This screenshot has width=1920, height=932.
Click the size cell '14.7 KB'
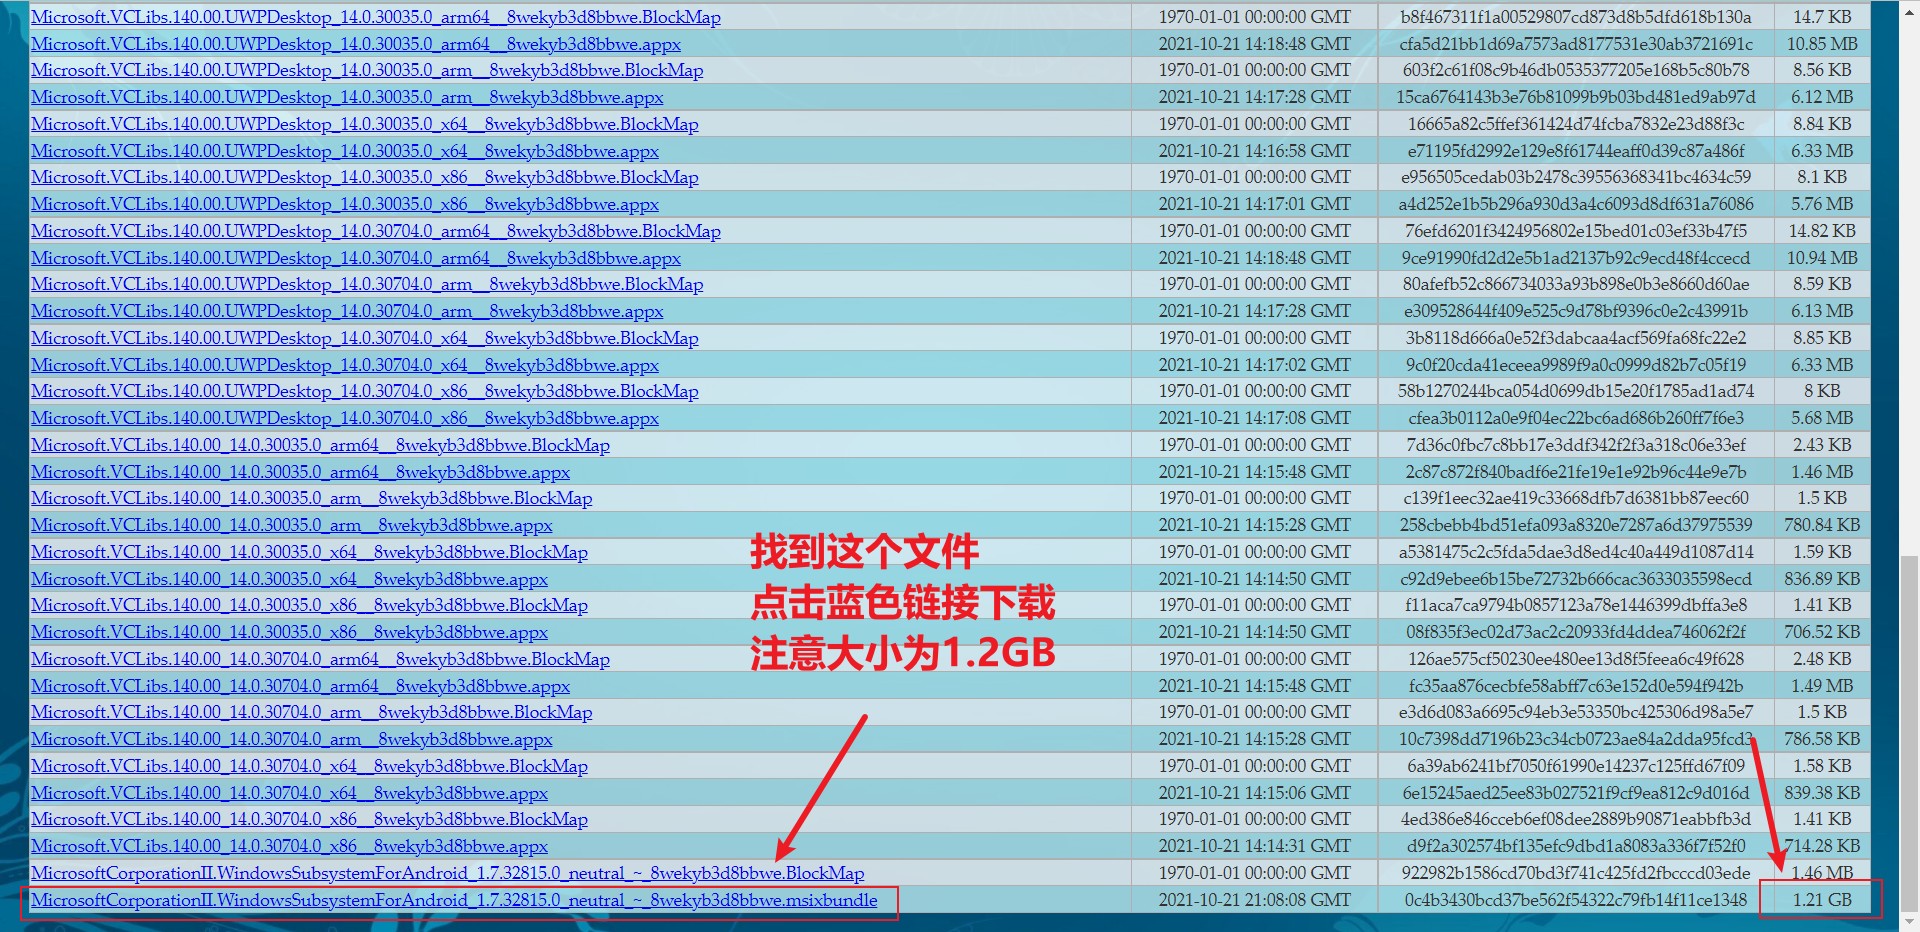1822,17
